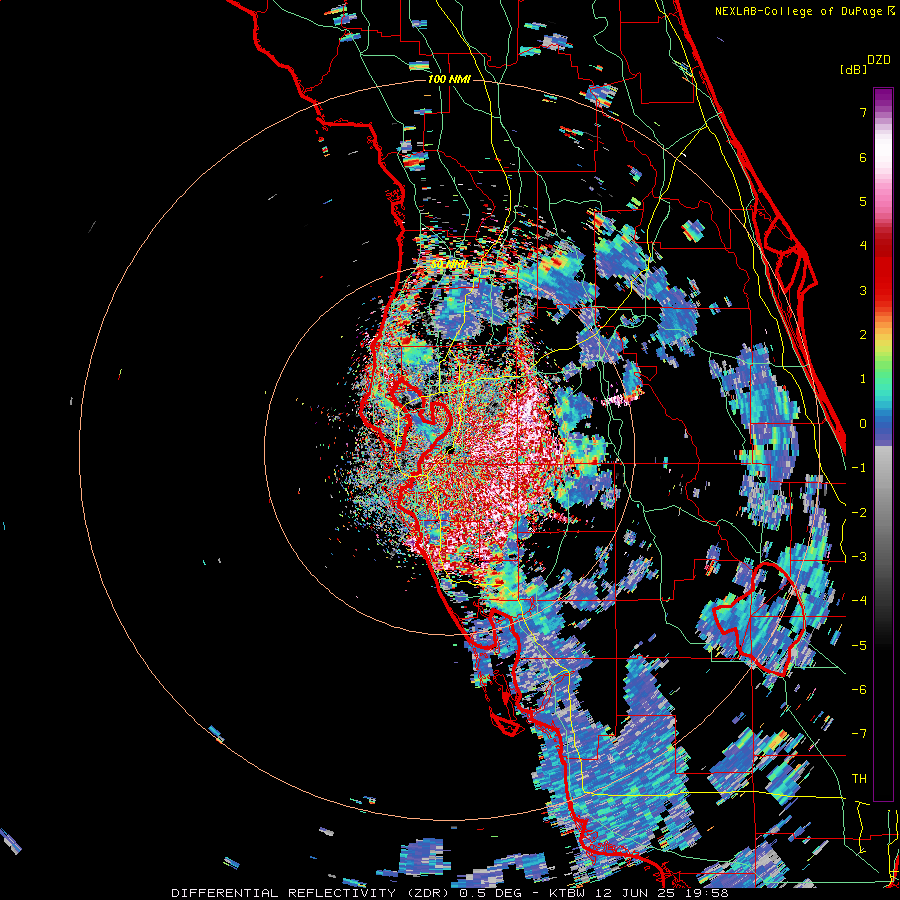Select the 3 tick on color scale
This screenshot has width=900, height=900.
pos(863,290)
